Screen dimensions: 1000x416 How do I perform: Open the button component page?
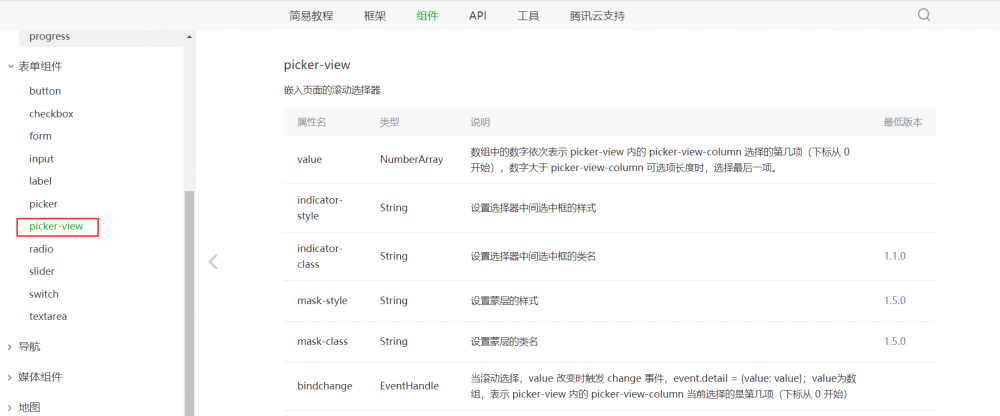coord(45,91)
